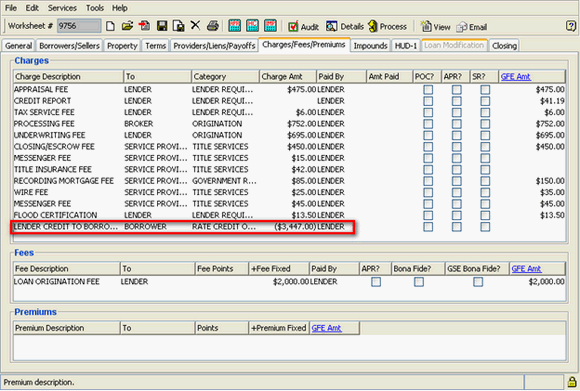Screen dimensions: 580x391
Task: Click the Amt Paid column header
Action: click(389, 77)
